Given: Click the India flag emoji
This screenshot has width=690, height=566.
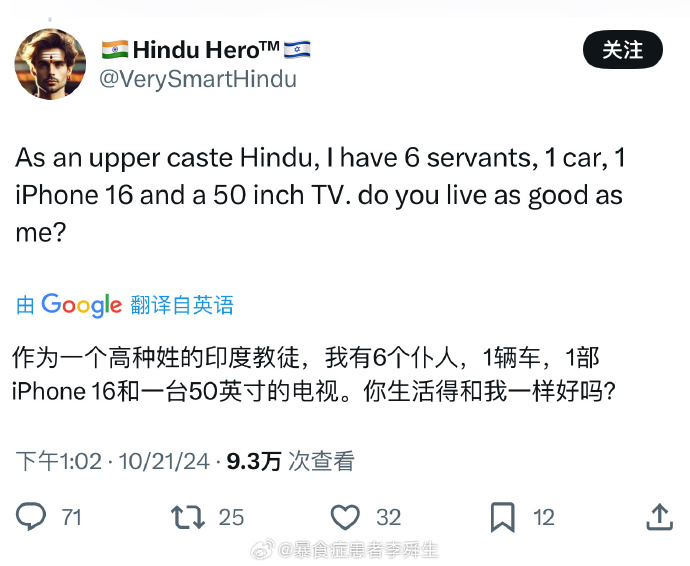Looking at the screenshot, I should click(x=115, y=50).
